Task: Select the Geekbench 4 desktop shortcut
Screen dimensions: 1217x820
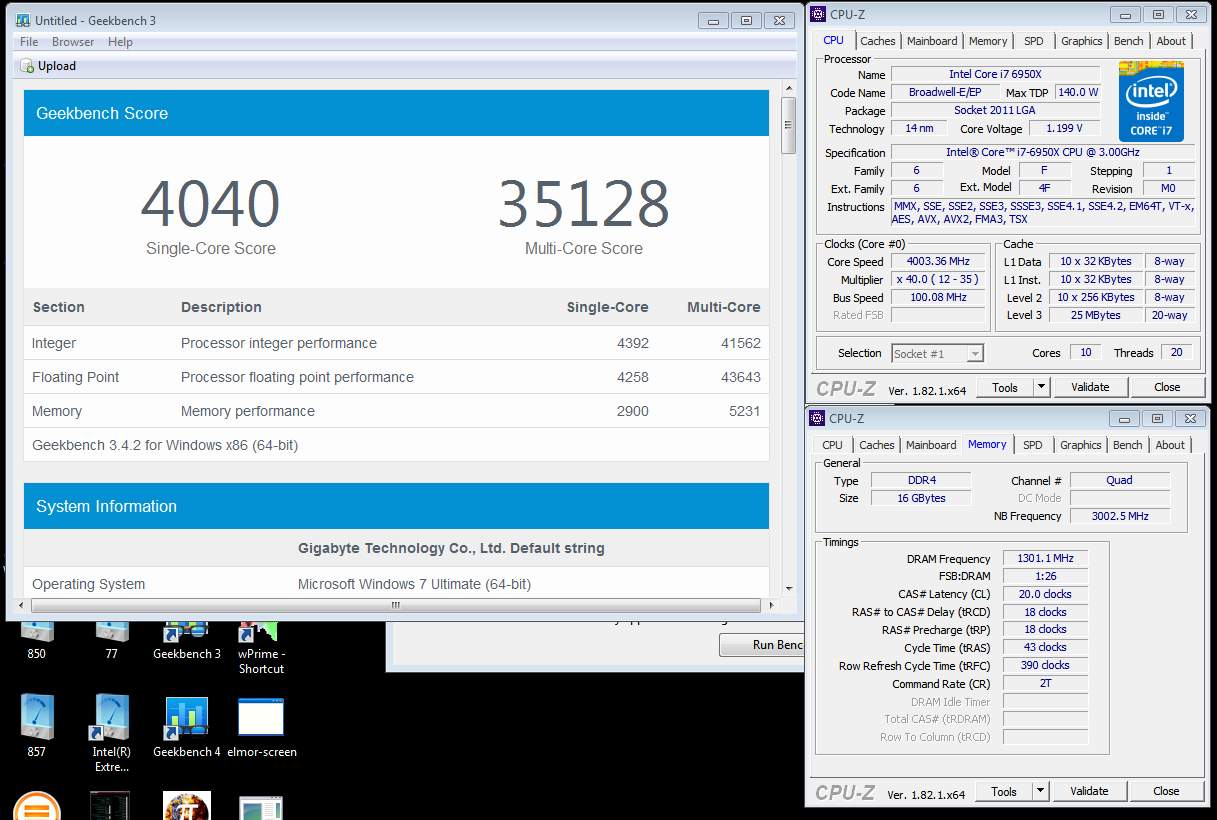Action: [x=187, y=728]
